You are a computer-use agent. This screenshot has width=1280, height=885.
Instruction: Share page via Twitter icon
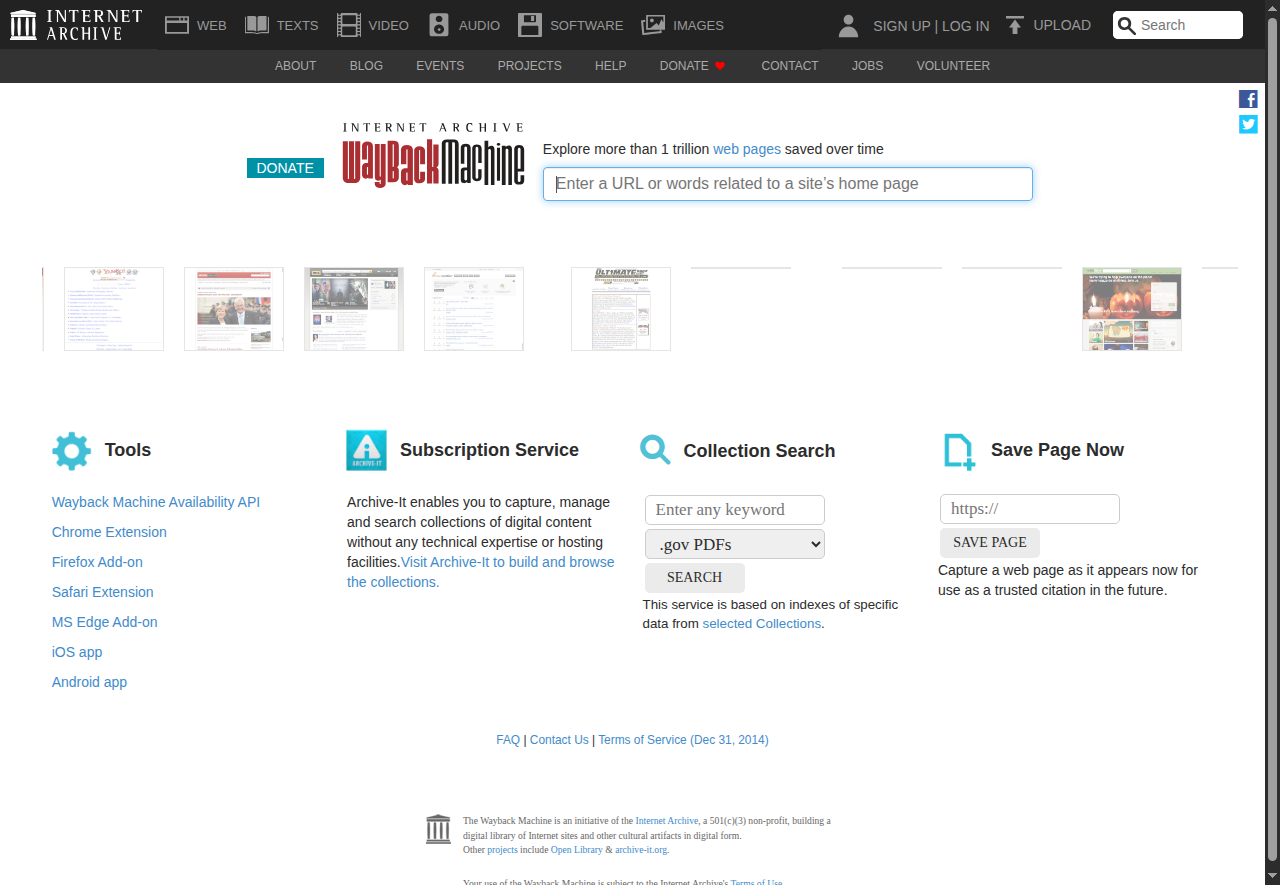[1248, 124]
